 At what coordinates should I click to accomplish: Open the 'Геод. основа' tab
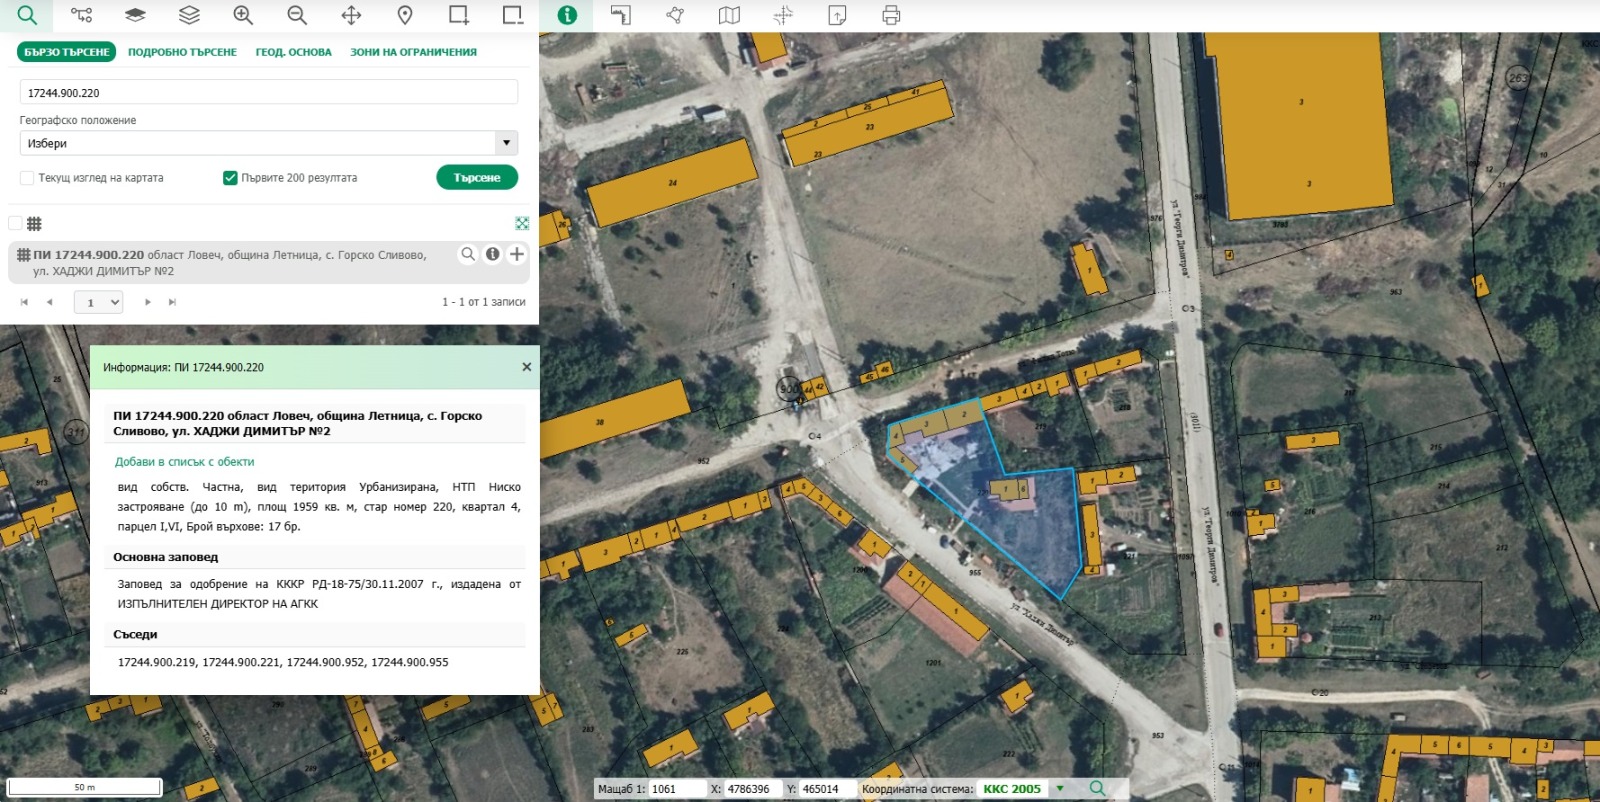tap(293, 52)
